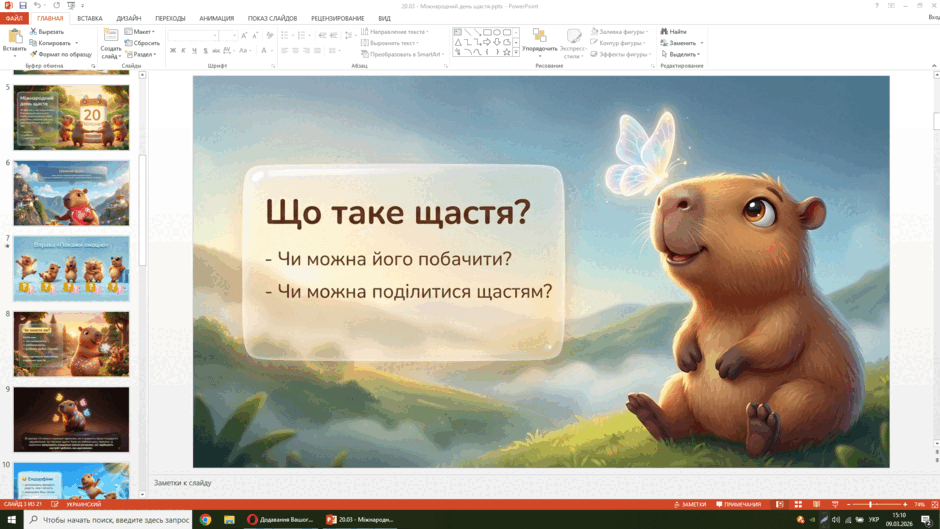Switch to the АНИМАЦИЯ tab

[x=216, y=19]
